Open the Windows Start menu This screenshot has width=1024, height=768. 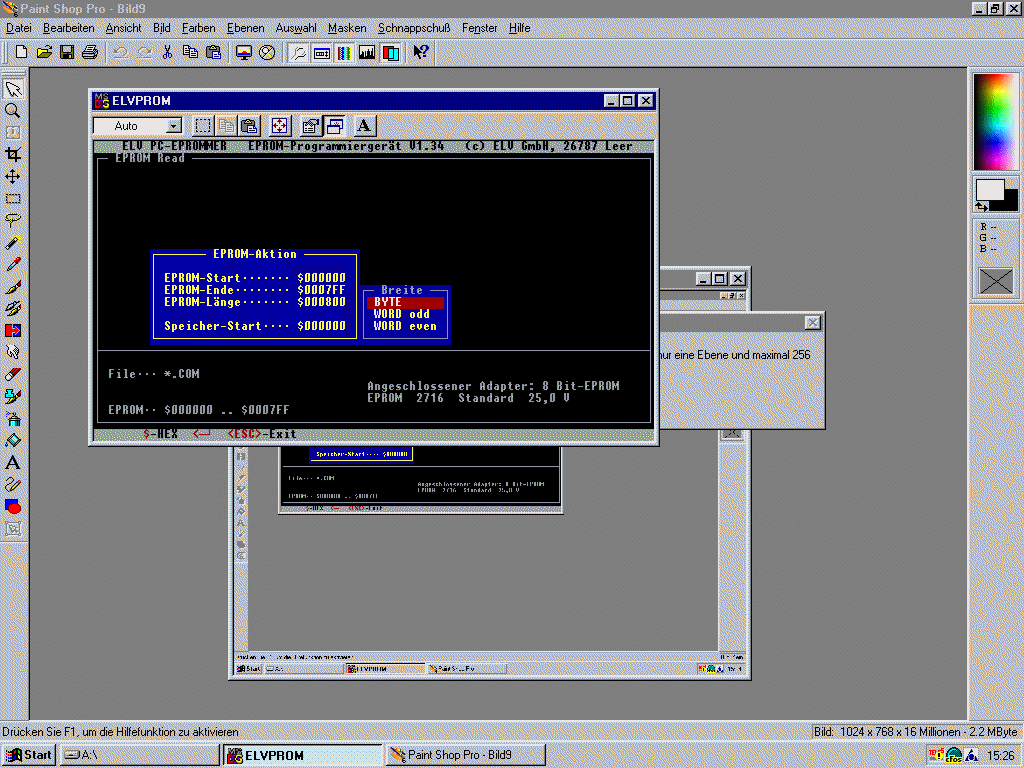tap(29, 755)
